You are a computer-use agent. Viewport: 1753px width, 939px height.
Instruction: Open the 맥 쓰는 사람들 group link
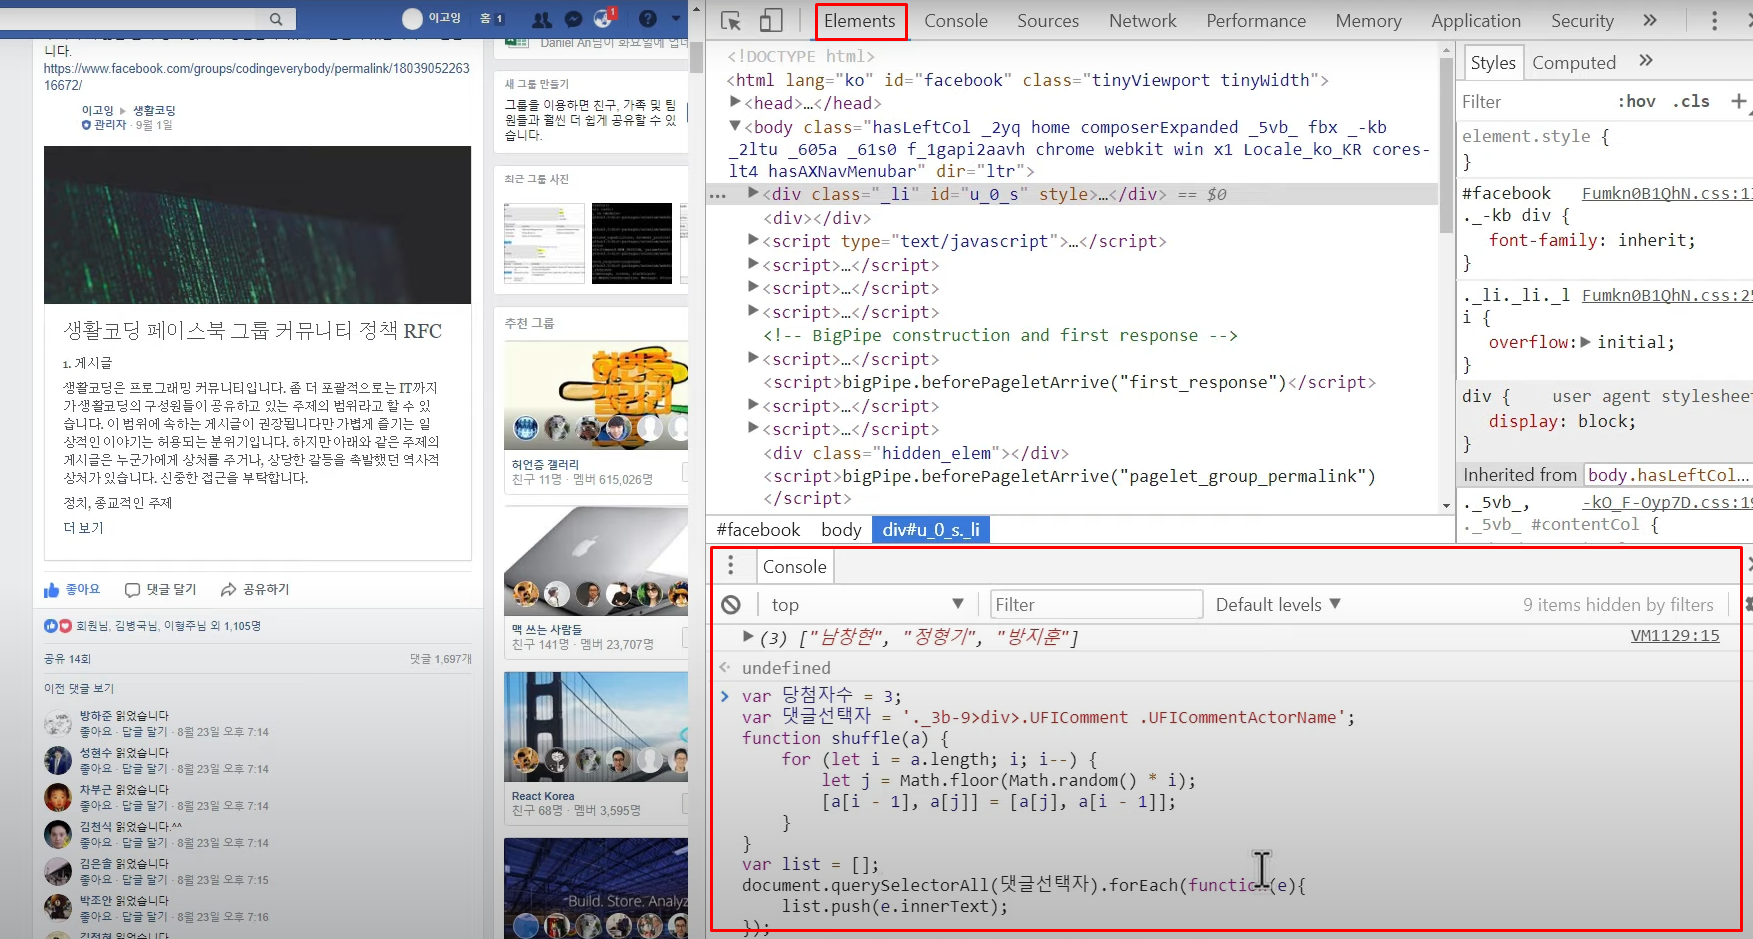547,629
